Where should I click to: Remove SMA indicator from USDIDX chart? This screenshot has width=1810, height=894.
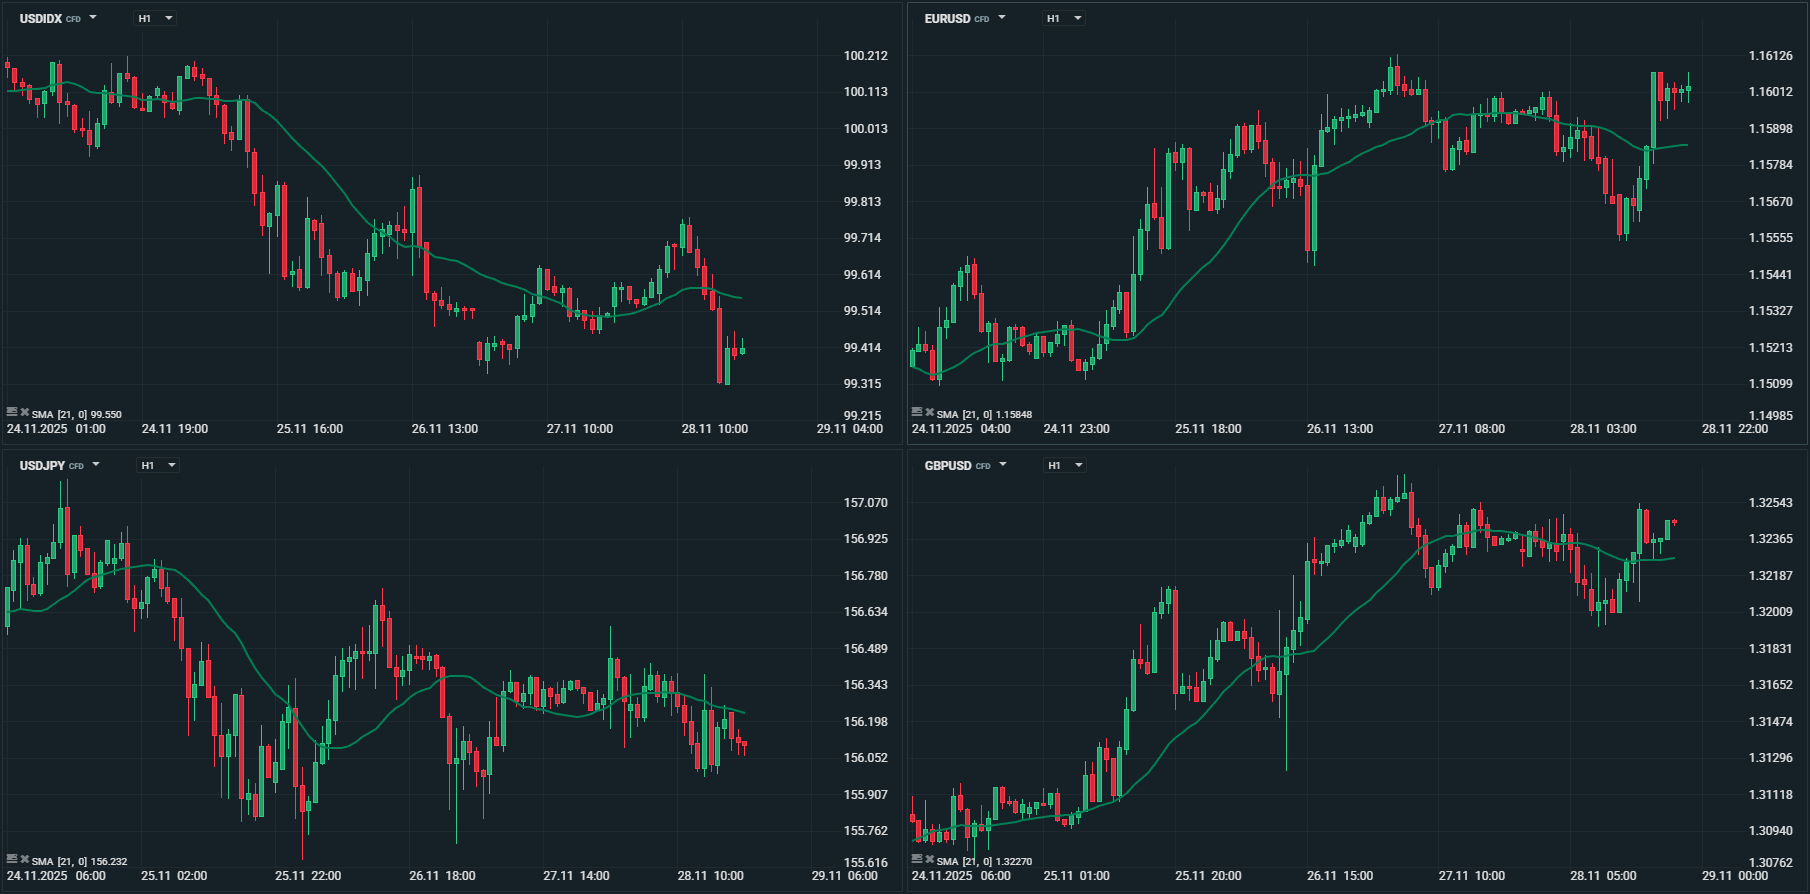pyautogui.click(x=24, y=411)
